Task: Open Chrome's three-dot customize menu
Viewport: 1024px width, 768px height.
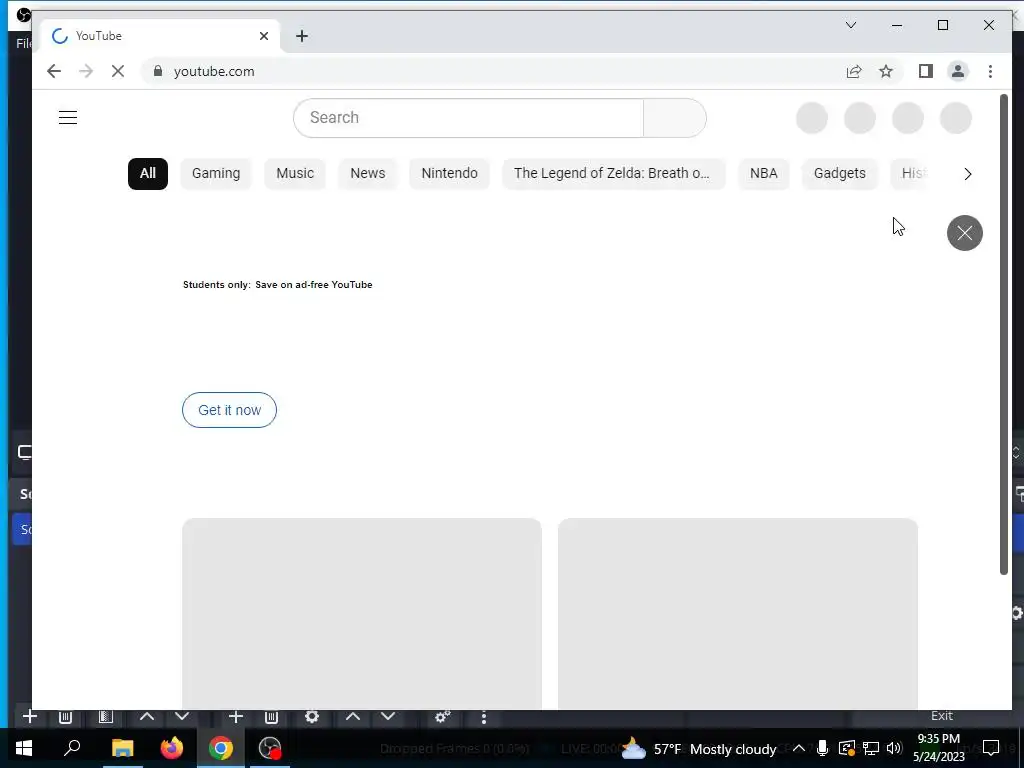Action: (x=990, y=71)
